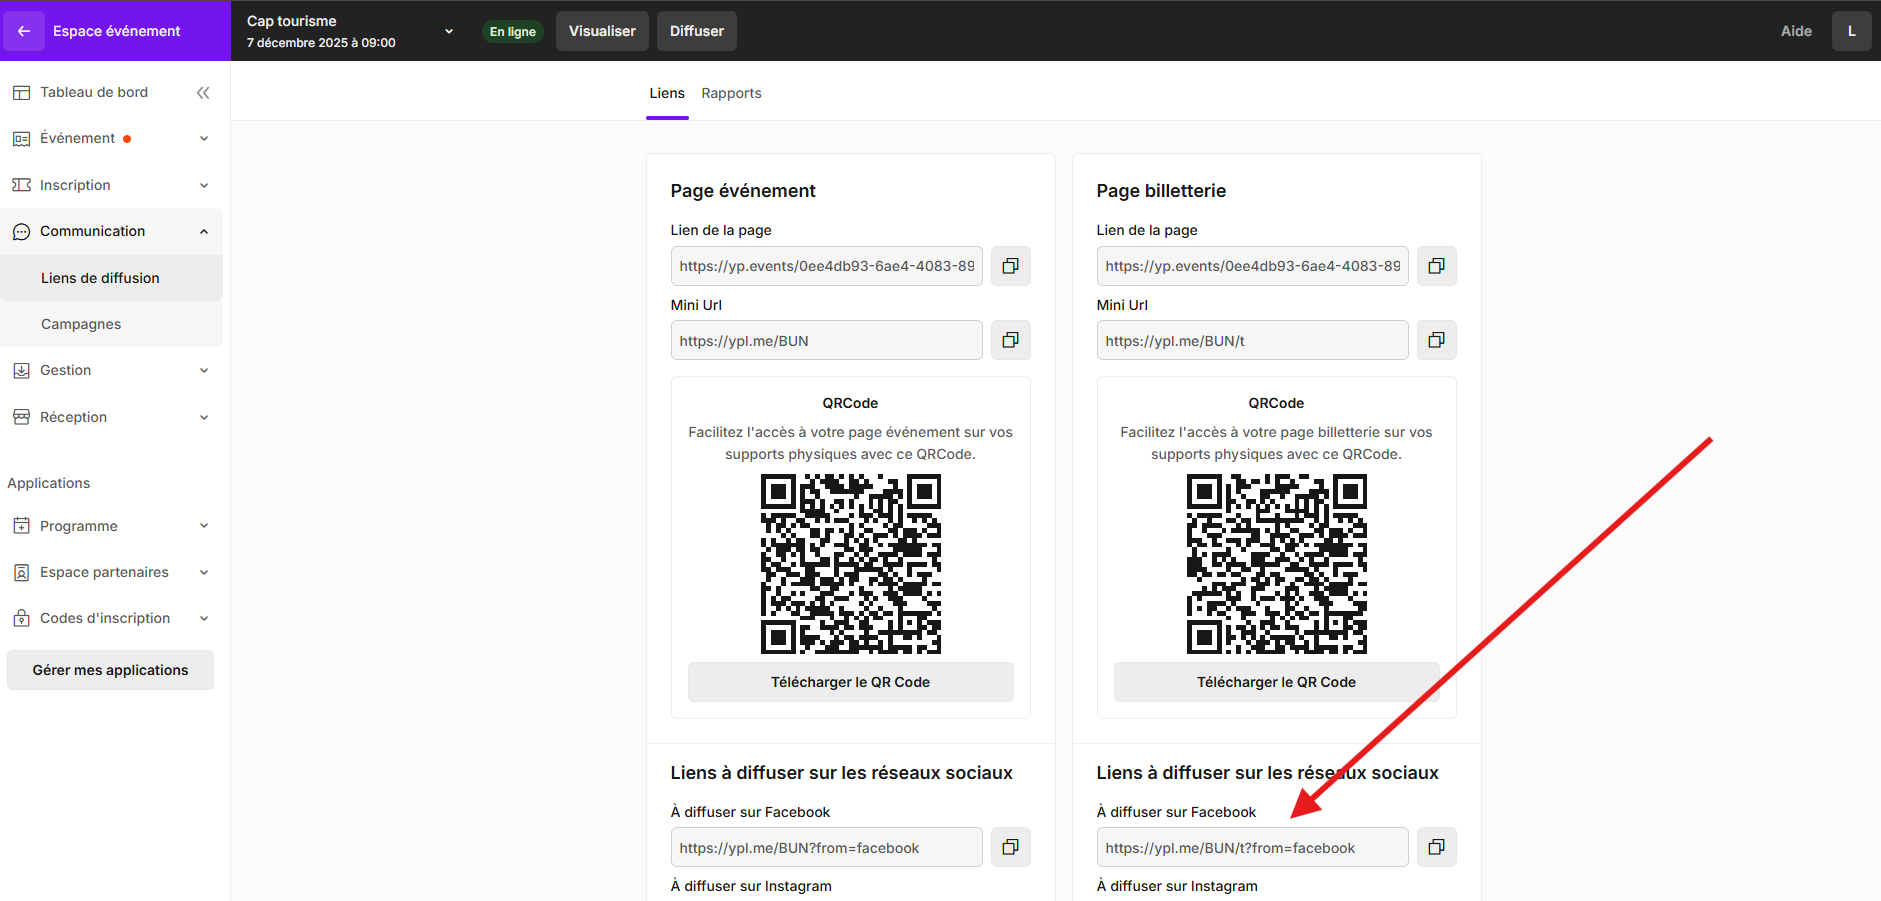Copy the Page billetterie page link
This screenshot has height=901, width=1881.
click(1437, 266)
